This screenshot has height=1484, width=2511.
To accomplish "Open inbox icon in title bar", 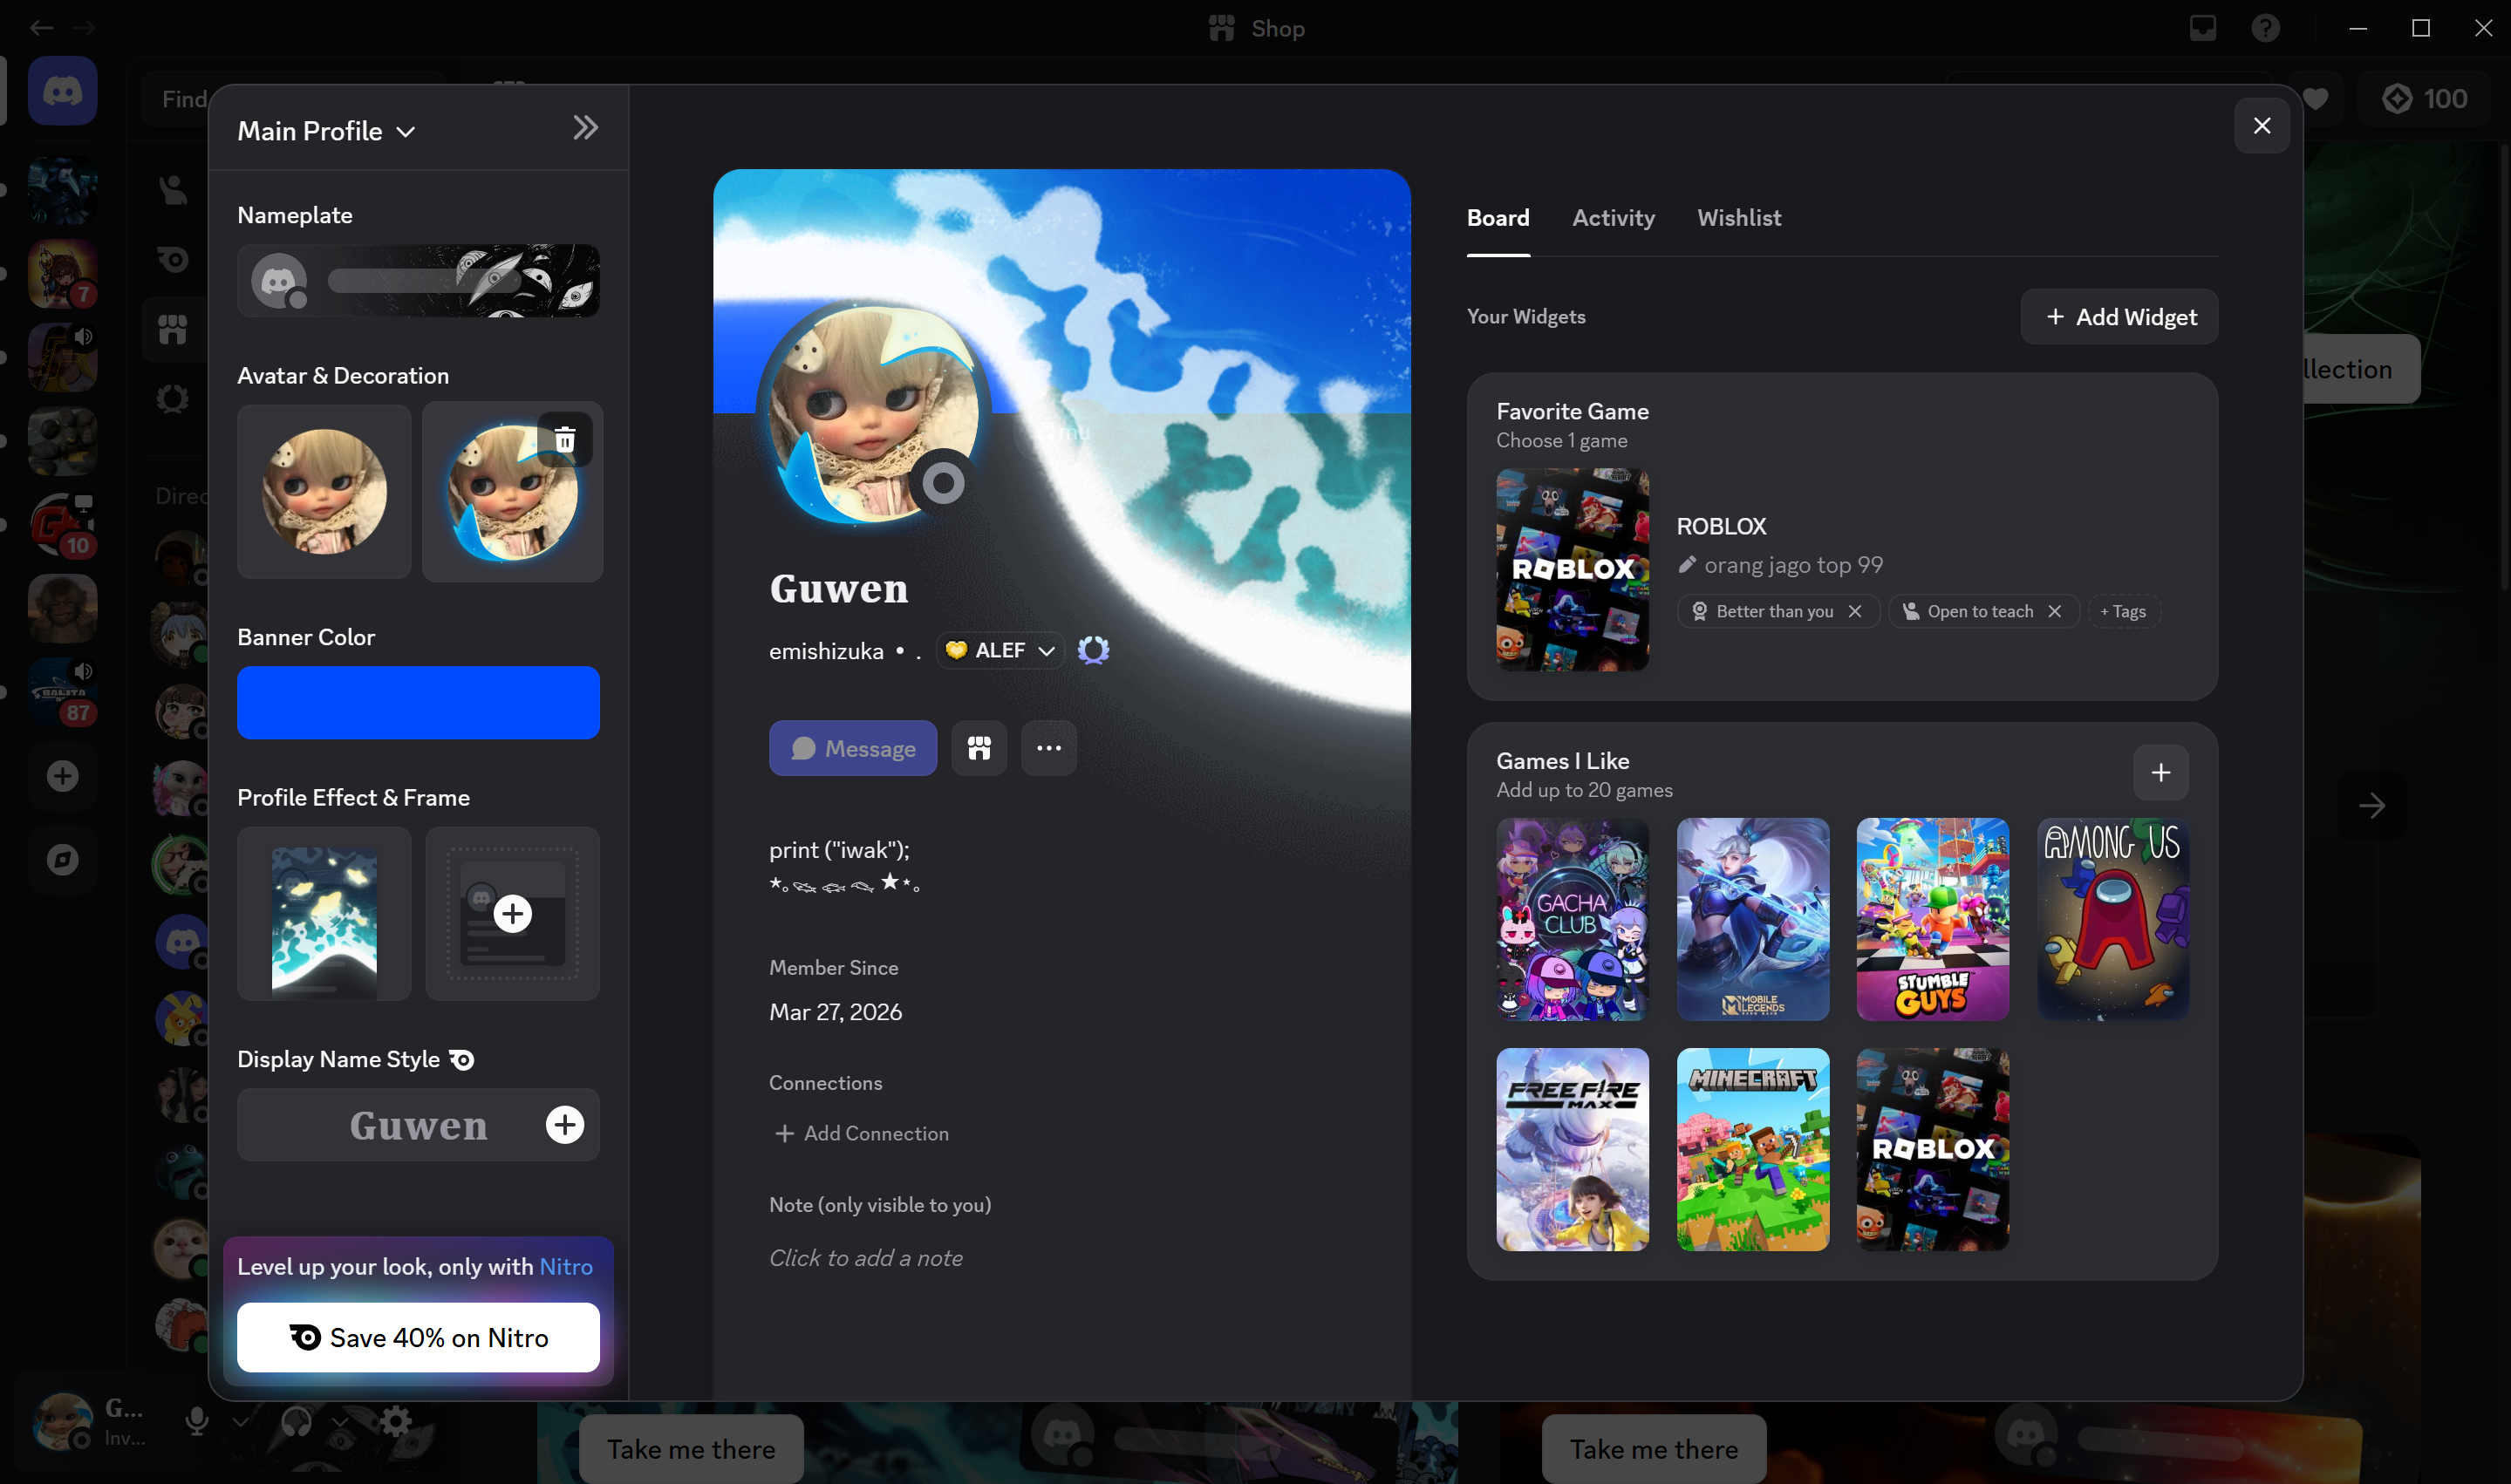I will 2203,28.
